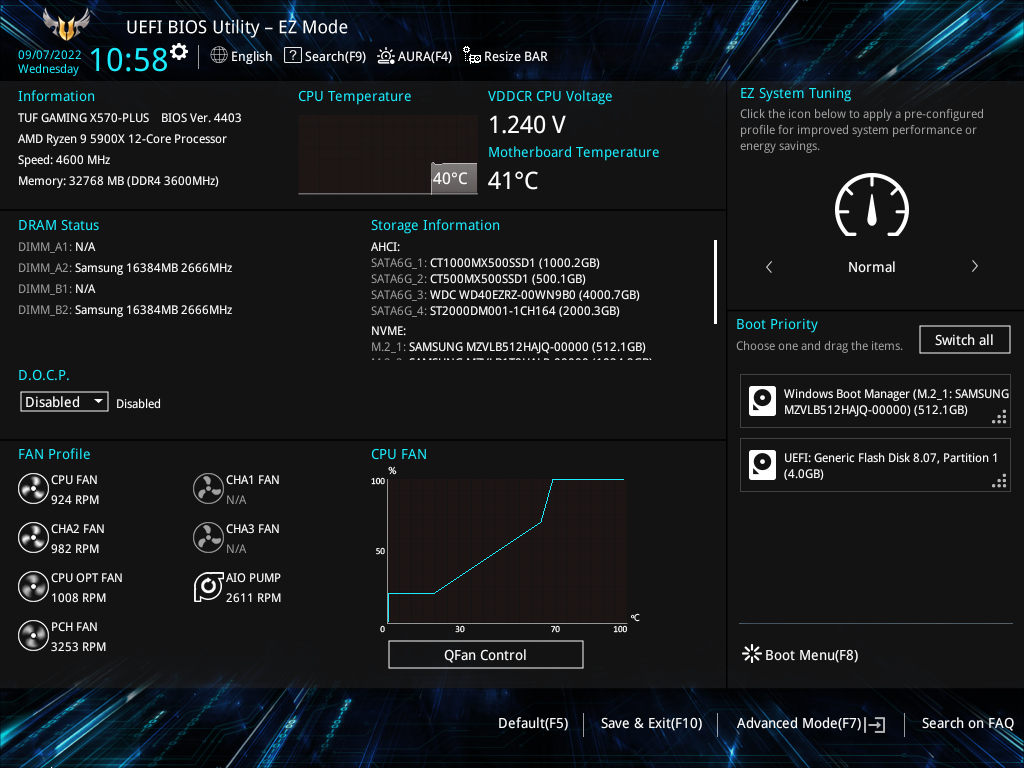The image size is (1024, 768).
Task: Switch tuning profile with right chevron
Action: coord(974,266)
